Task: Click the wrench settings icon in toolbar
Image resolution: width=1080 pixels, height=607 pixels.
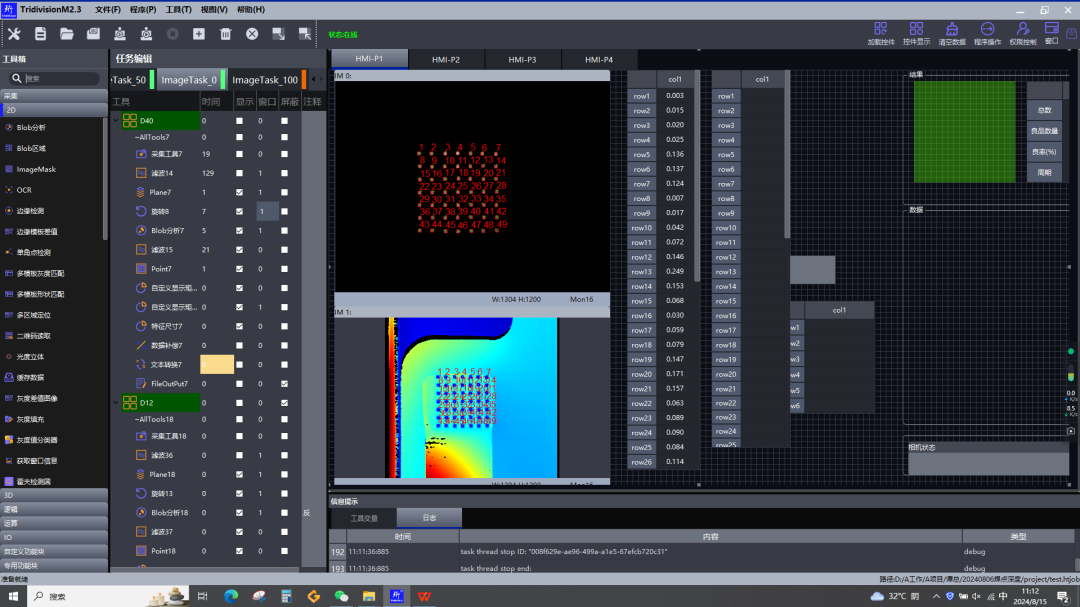Action: point(14,34)
